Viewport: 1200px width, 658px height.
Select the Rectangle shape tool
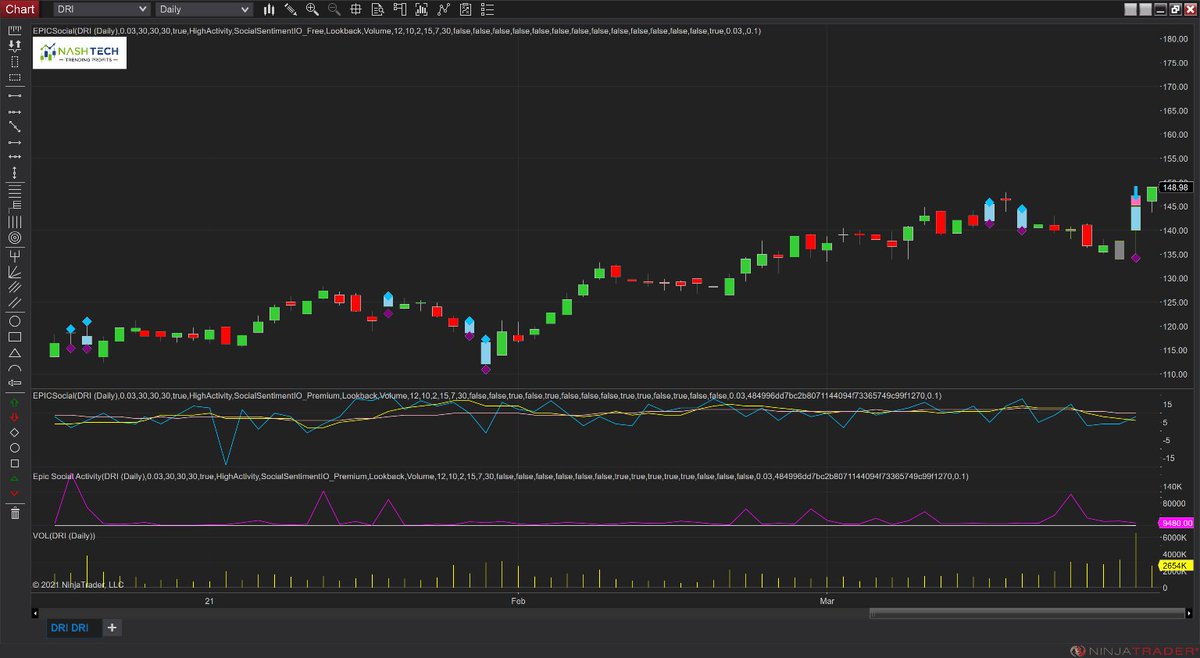[x=15, y=337]
